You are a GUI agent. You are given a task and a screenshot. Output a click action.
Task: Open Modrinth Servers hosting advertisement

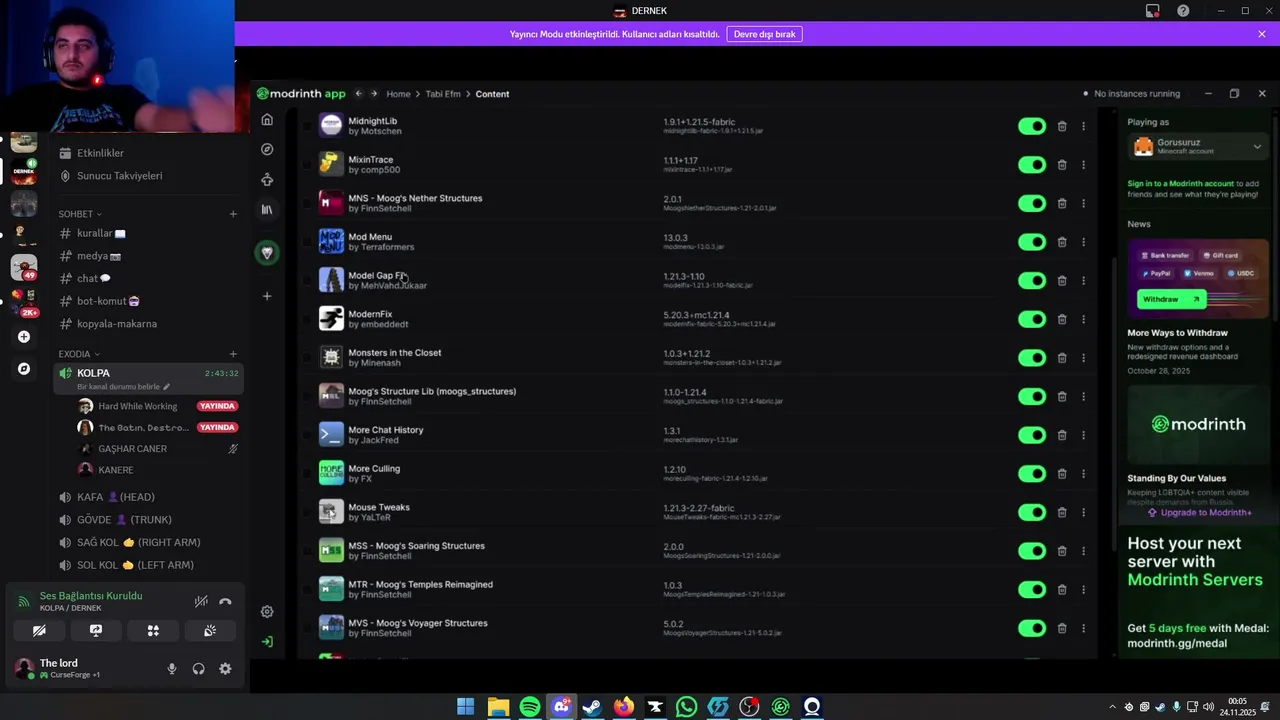[1197, 592]
